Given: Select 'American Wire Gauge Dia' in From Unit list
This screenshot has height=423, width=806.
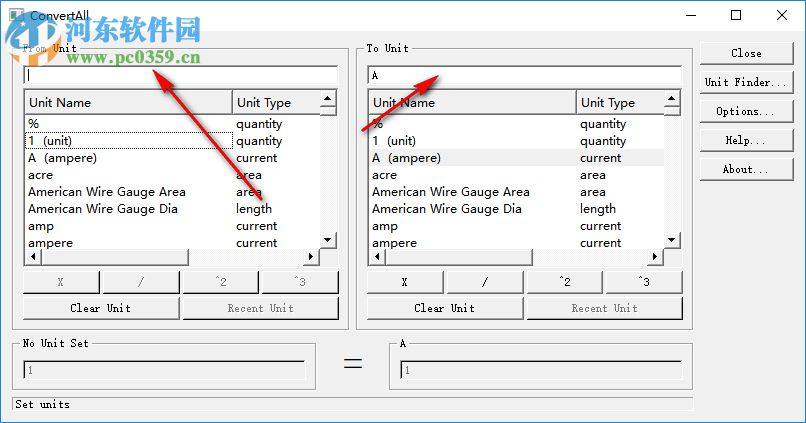Looking at the screenshot, I should (x=173, y=209).
